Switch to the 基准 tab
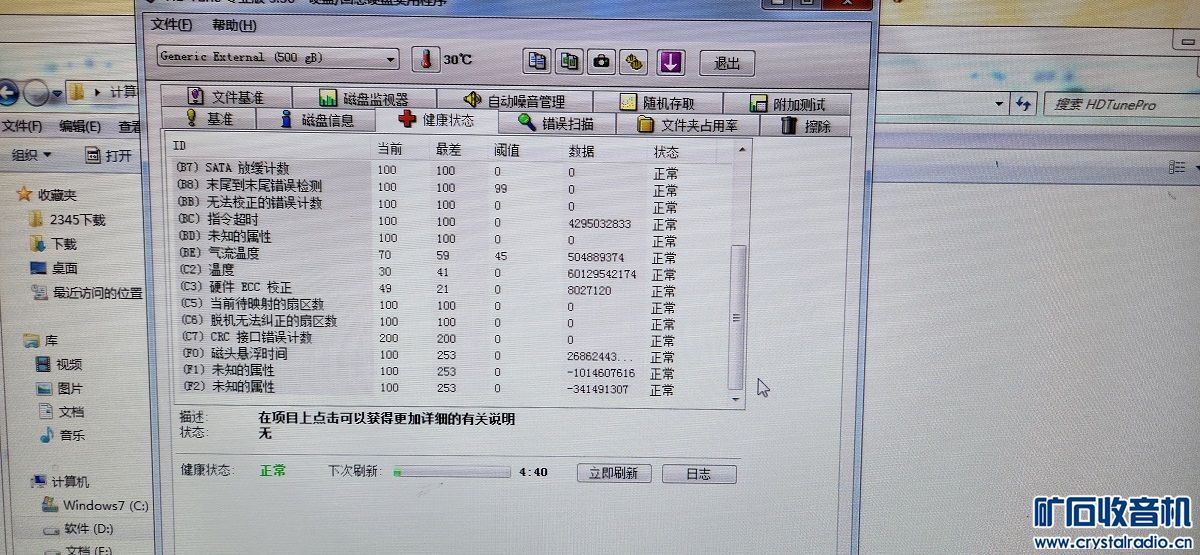The width and height of the screenshot is (1200, 555). 208,119
